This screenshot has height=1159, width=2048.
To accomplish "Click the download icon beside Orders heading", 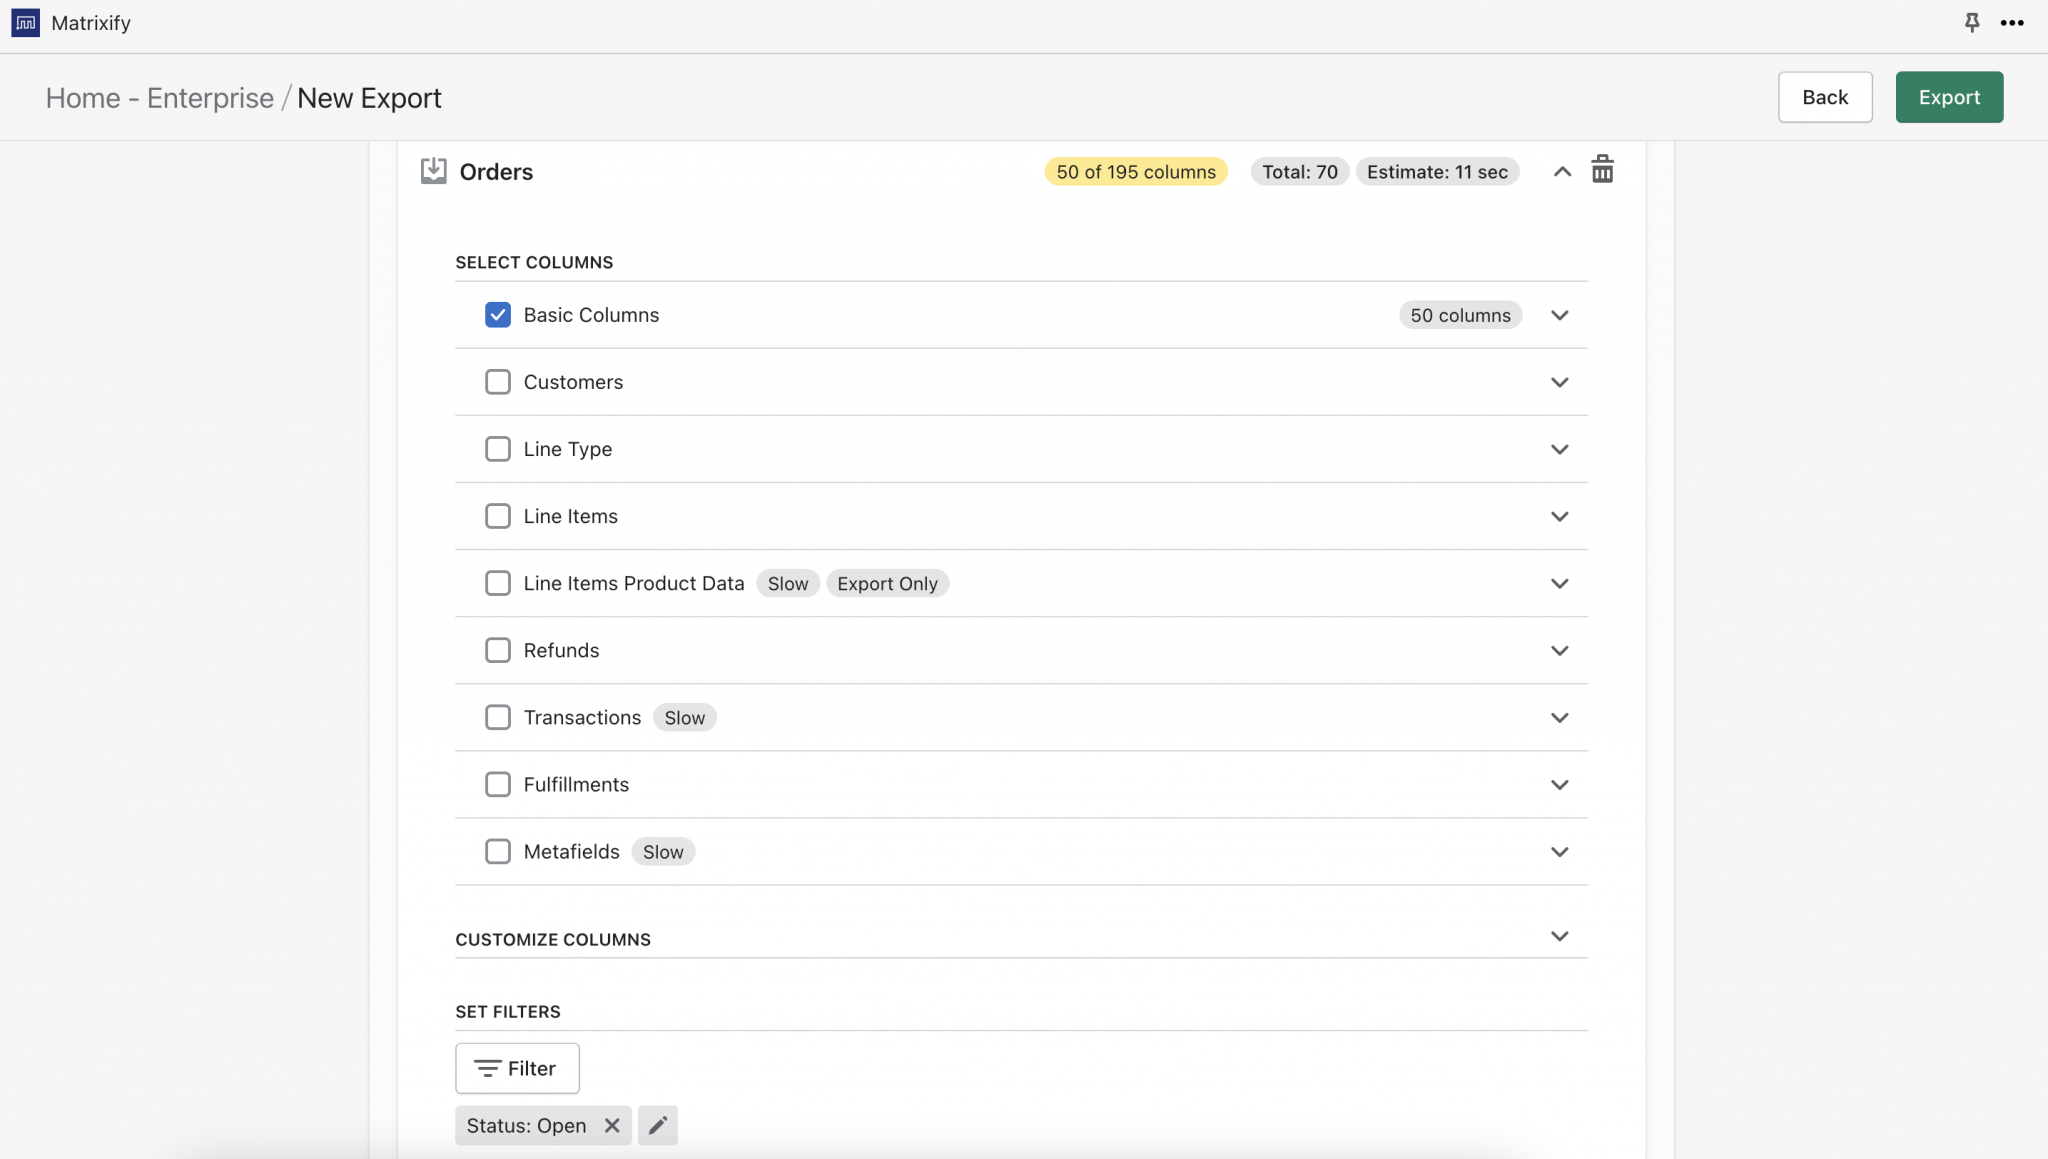I will click(433, 171).
